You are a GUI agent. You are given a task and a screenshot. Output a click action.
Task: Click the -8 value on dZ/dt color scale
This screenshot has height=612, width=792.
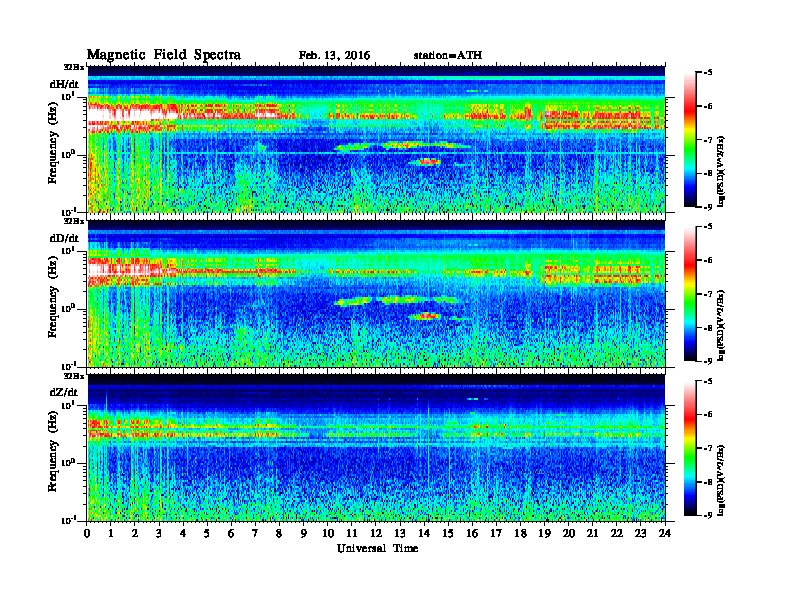coord(708,482)
